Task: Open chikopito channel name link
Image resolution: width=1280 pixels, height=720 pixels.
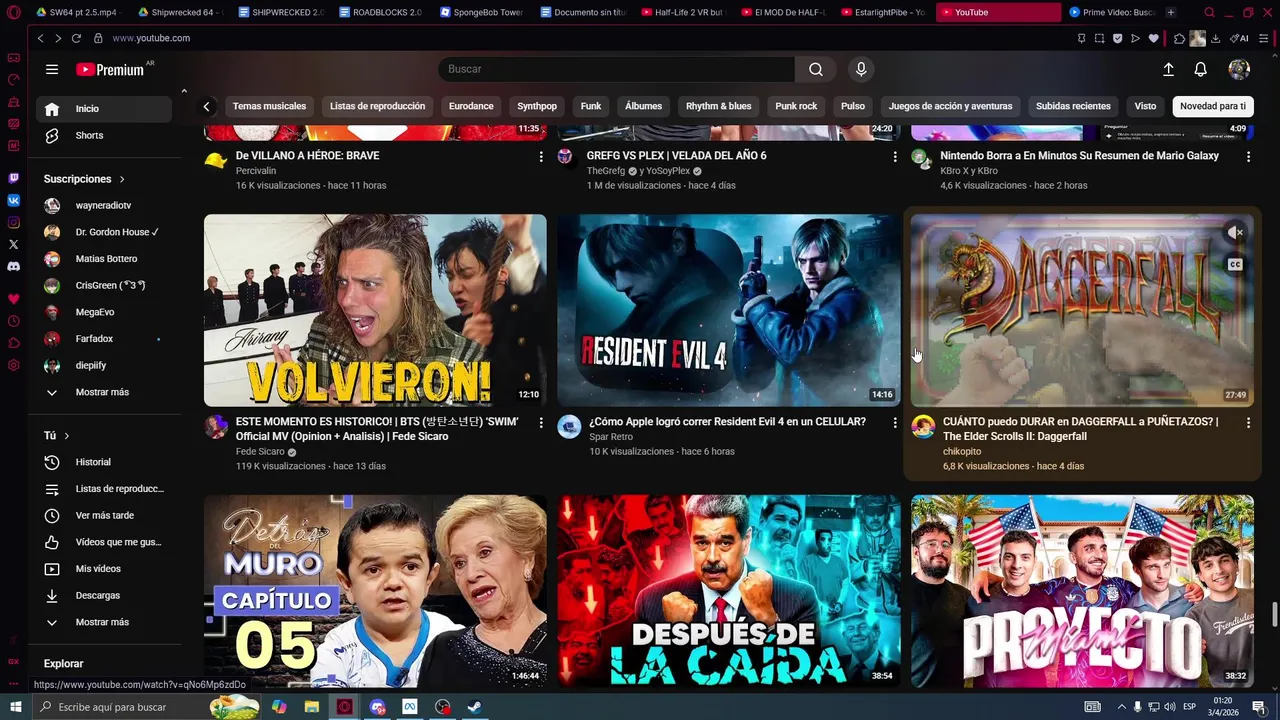Action: click(x=962, y=452)
